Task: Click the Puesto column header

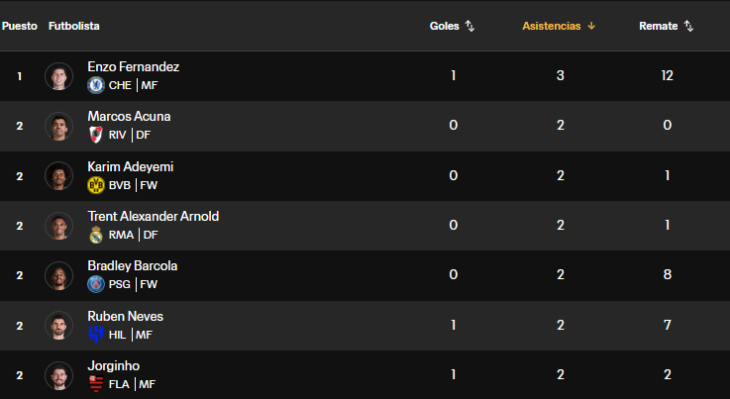Action: (20, 26)
